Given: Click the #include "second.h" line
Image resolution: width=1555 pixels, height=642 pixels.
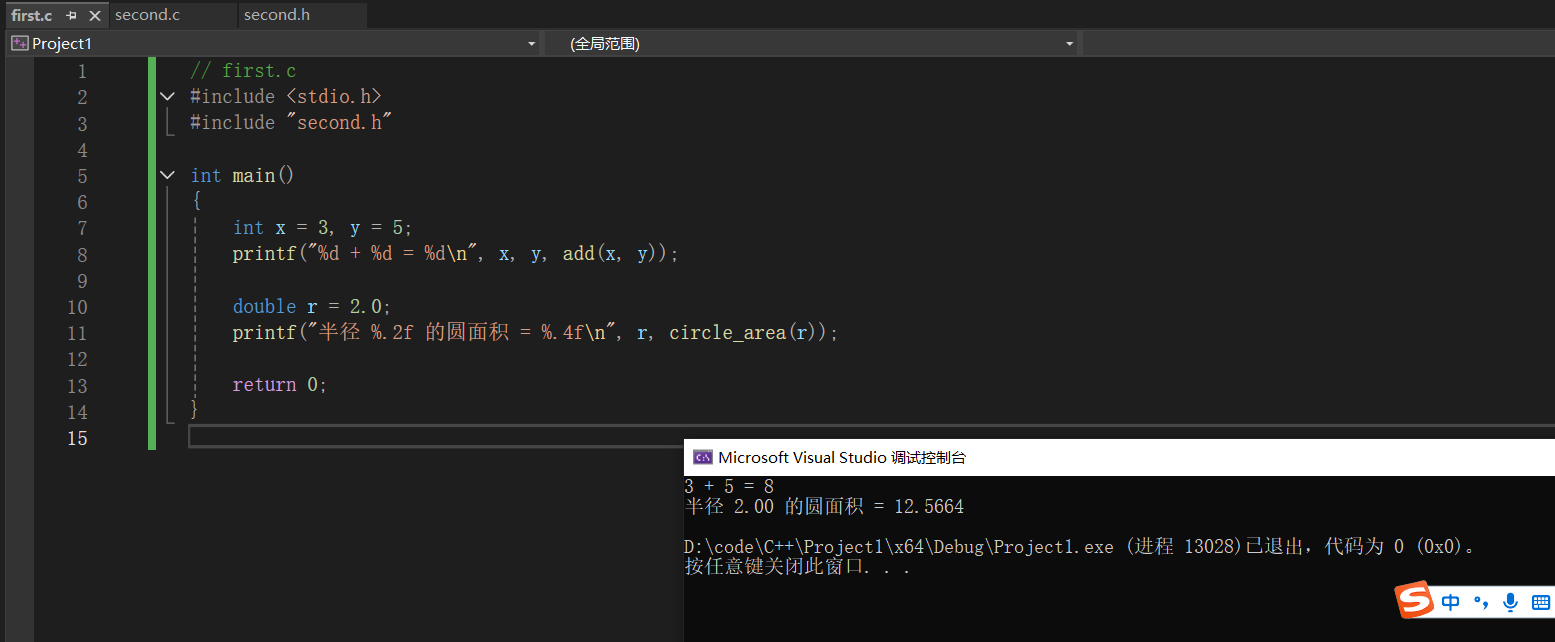Looking at the screenshot, I should click(x=291, y=123).
